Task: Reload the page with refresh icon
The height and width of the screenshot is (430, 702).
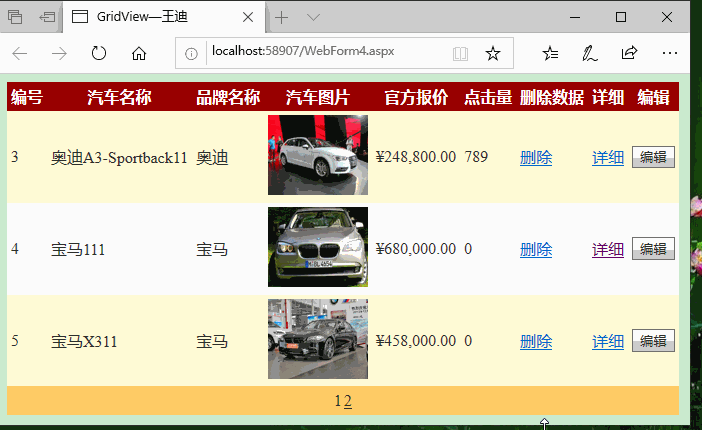Action: pos(98,54)
